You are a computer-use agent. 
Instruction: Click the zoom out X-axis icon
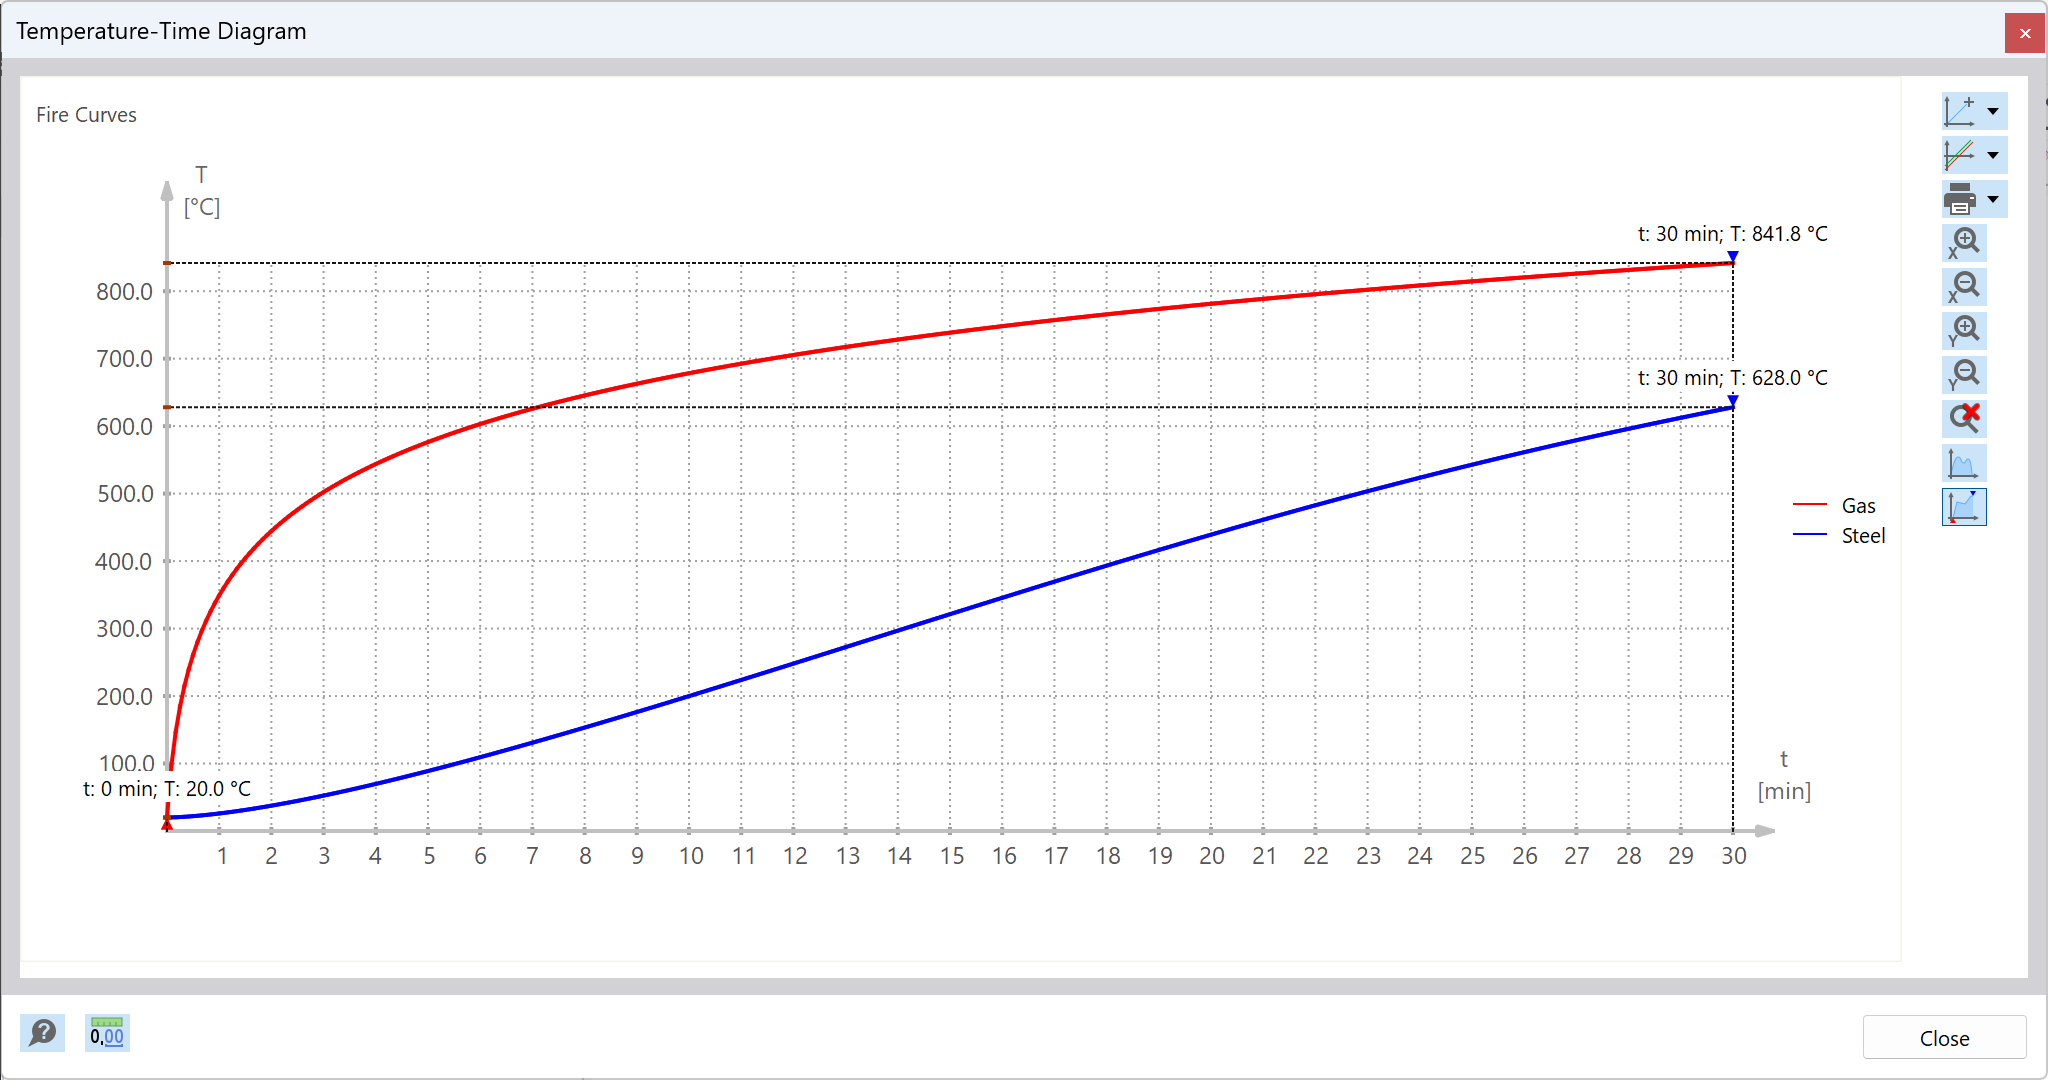click(1963, 287)
